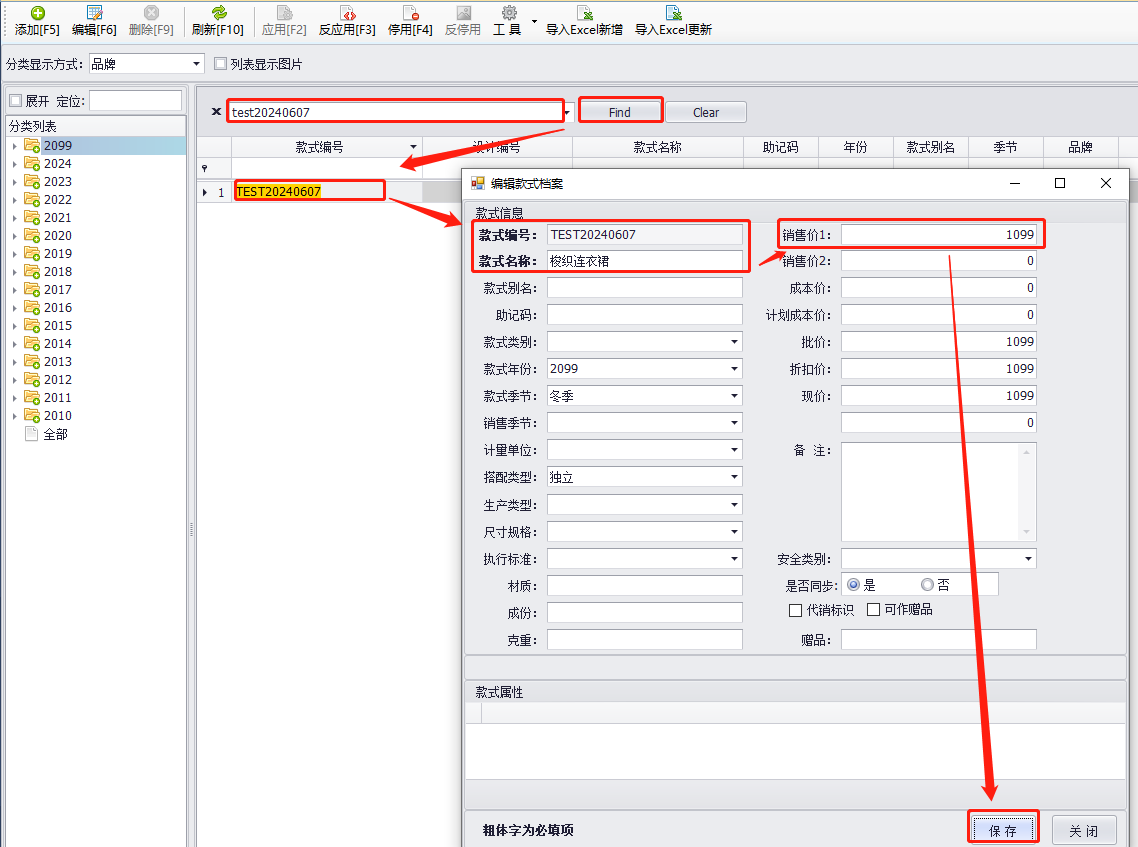Sort by 款式名称 column header

pos(658,147)
